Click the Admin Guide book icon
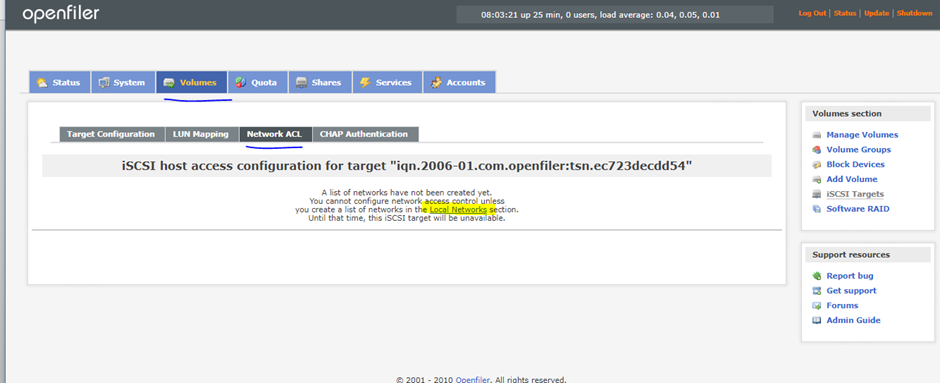The width and height of the screenshot is (940, 383). click(x=816, y=320)
